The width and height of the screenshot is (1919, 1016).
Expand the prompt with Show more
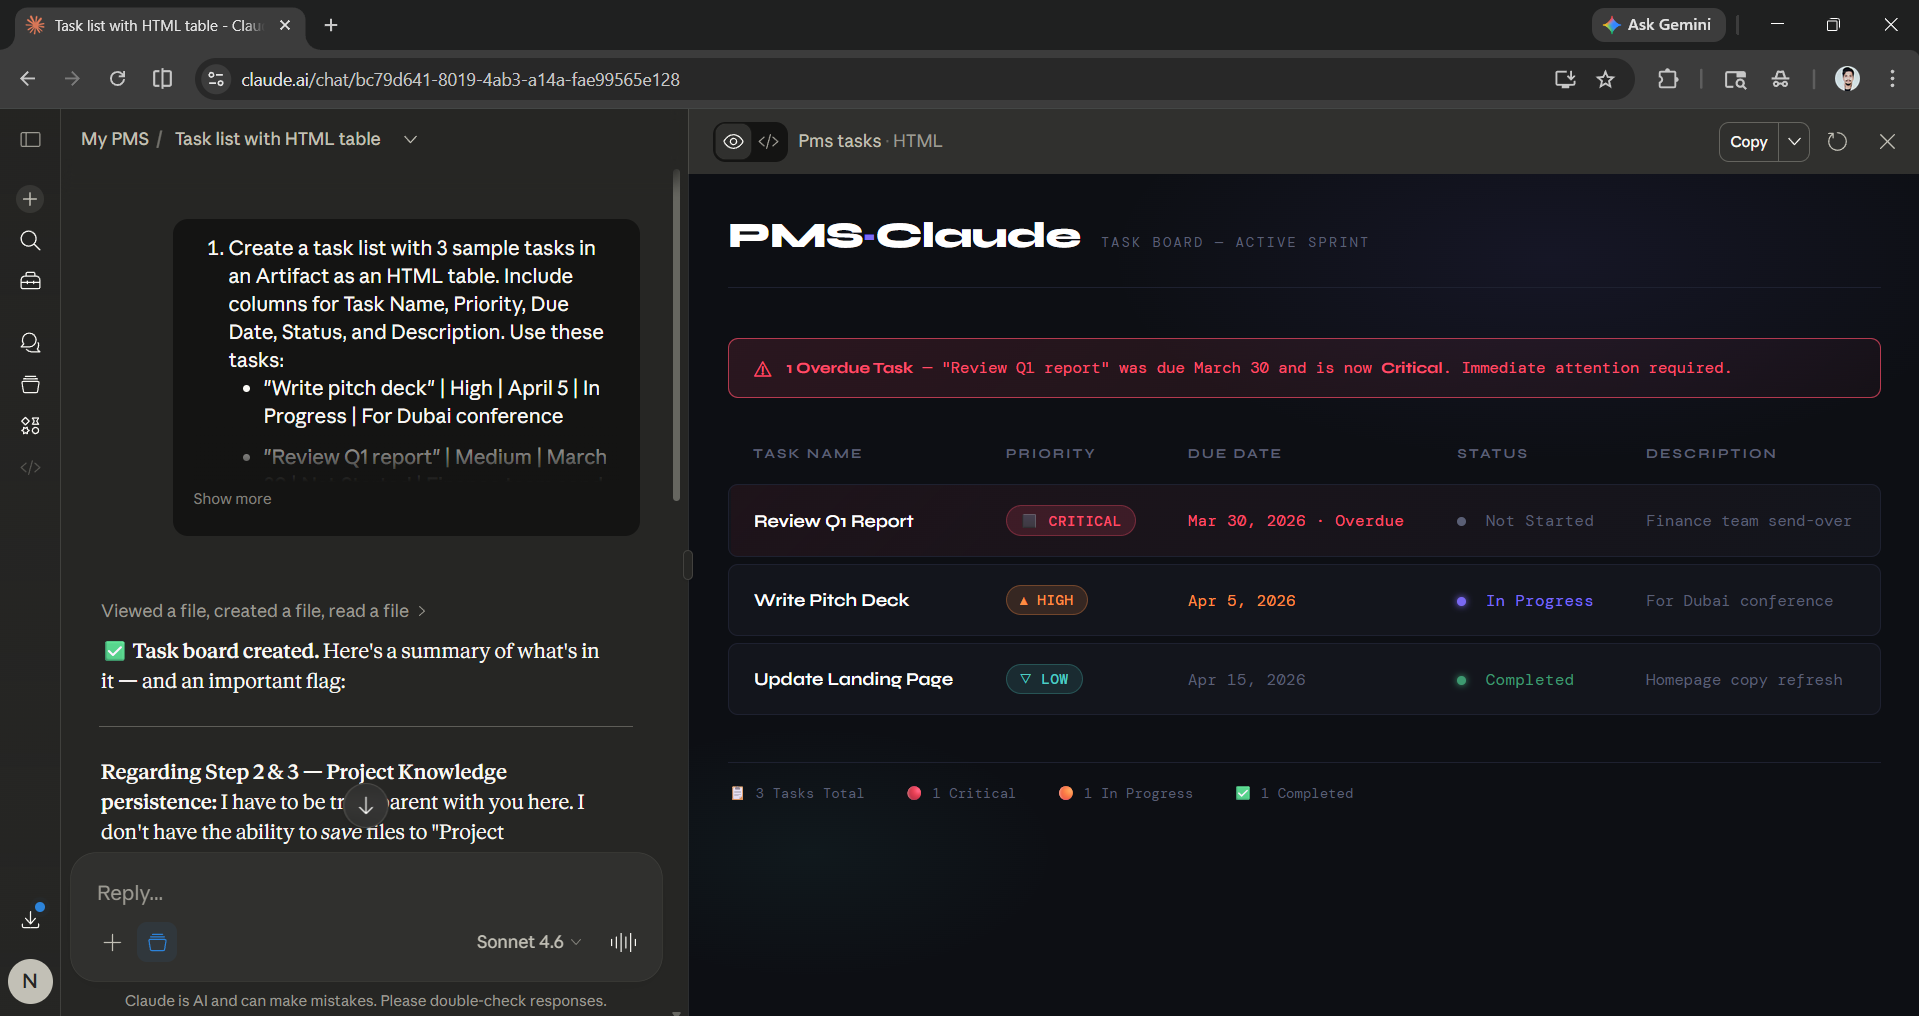[x=232, y=499]
